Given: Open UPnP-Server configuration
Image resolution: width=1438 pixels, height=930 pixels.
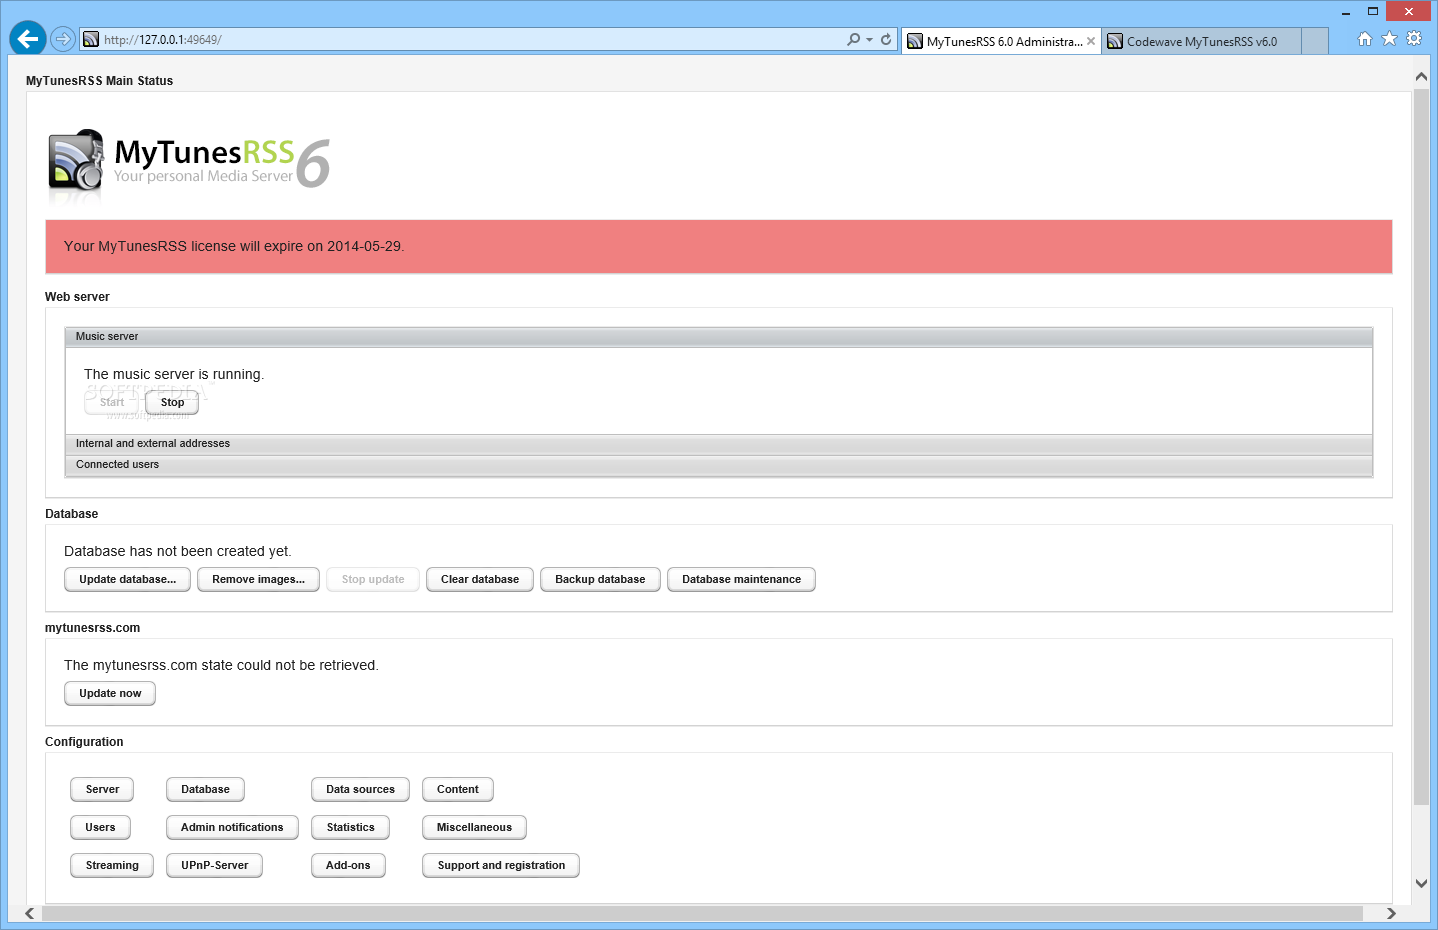Looking at the screenshot, I should coord(214,866).
